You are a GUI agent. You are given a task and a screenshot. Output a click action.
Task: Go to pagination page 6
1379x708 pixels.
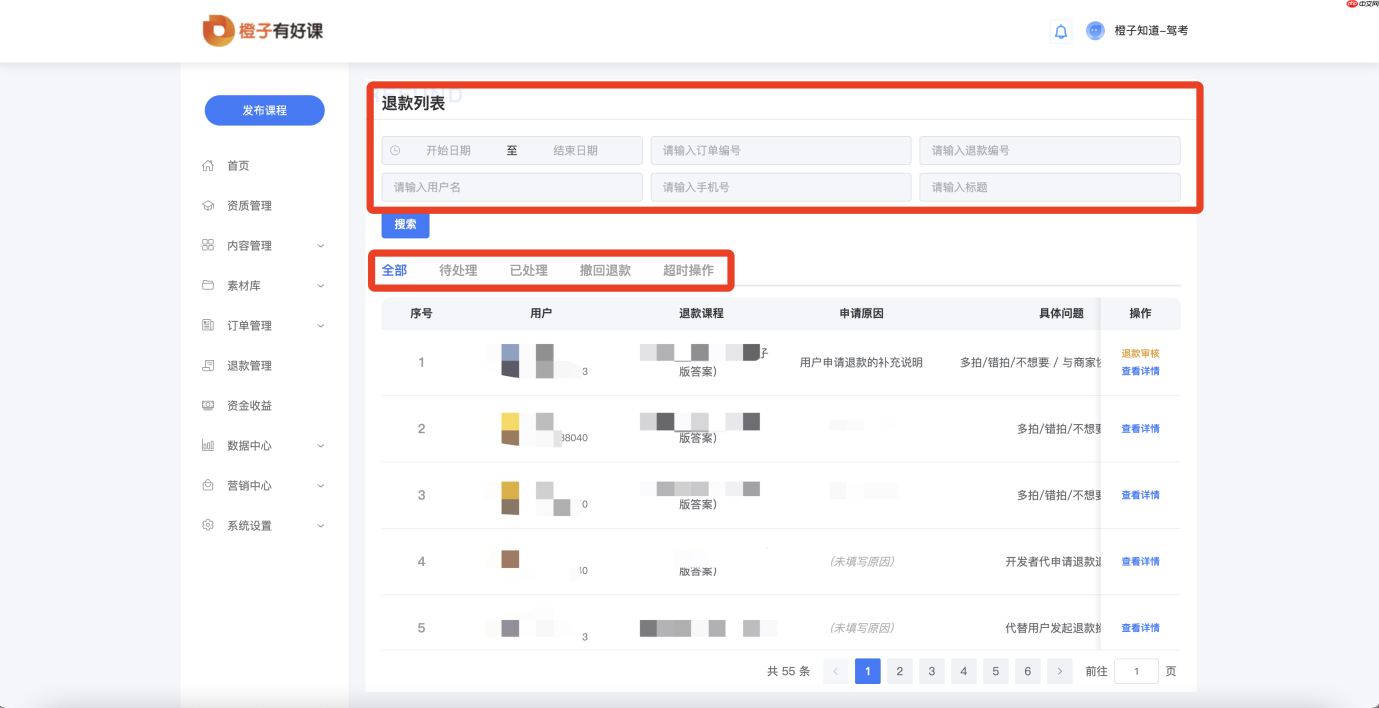click(1028, 671)
